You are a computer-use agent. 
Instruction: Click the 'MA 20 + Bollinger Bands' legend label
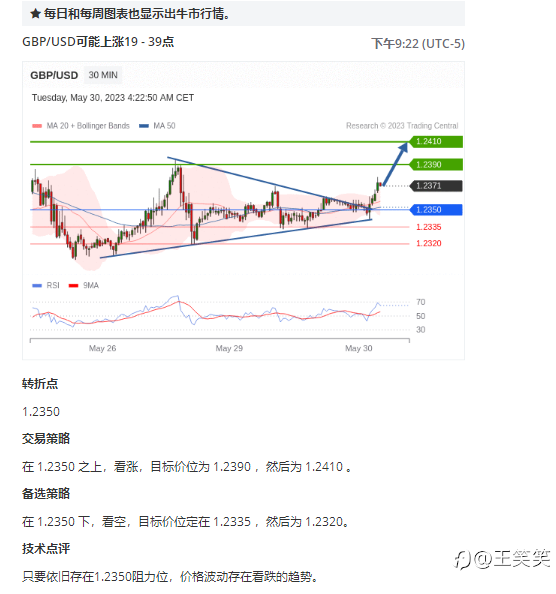pyautogui.click(x=88, y=126)
